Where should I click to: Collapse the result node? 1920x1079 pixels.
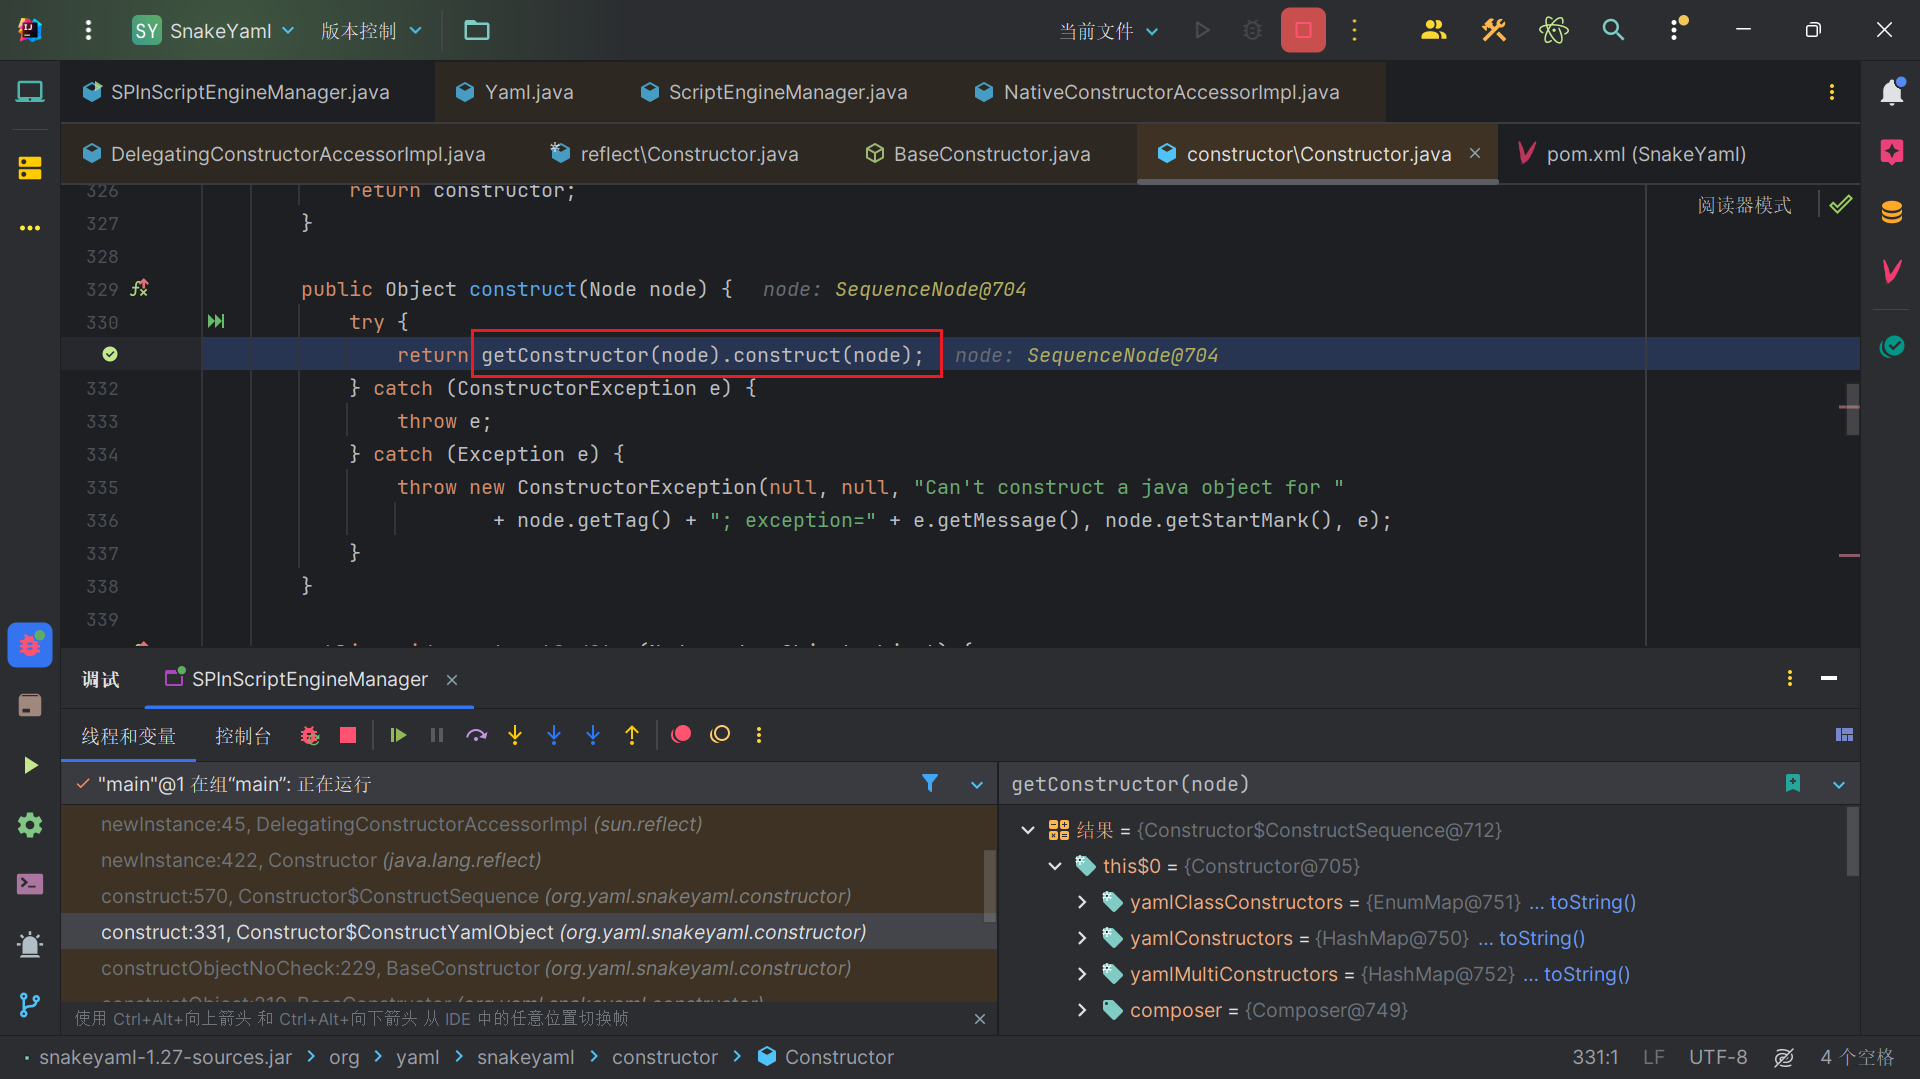[1028, 830]
